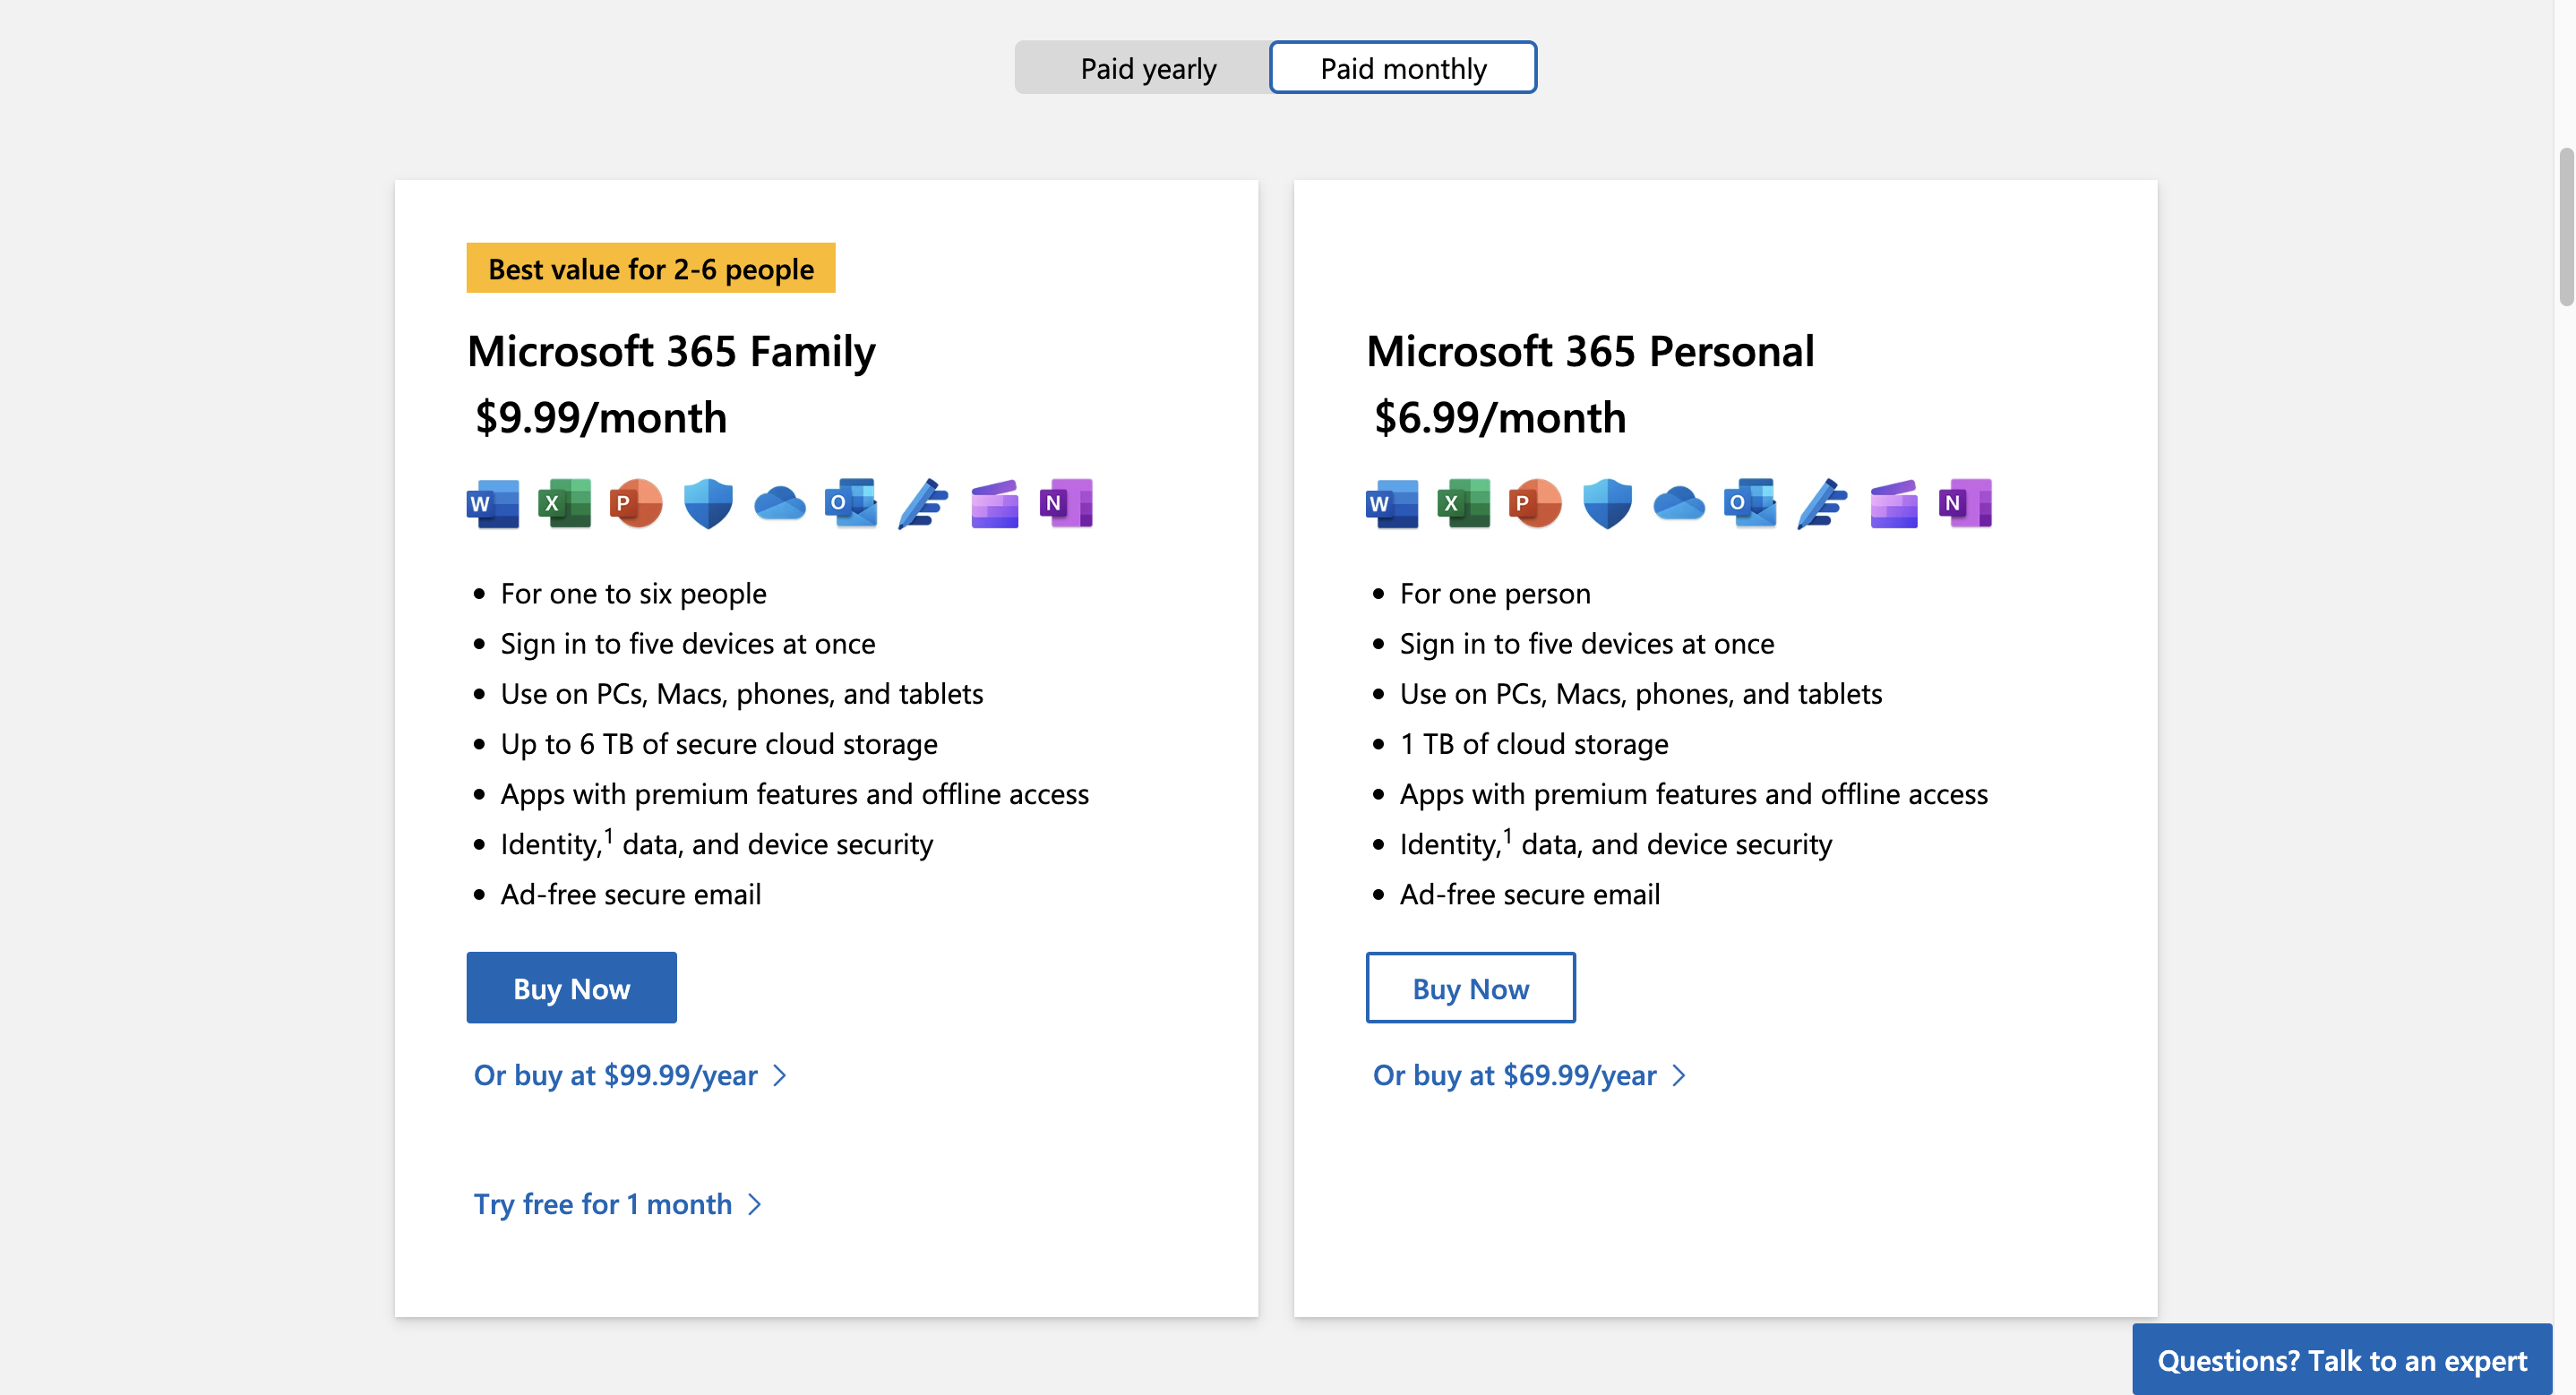Click the OneNote icon in Family plan
2576x1395 pixels.
(x=1065, y=503)
